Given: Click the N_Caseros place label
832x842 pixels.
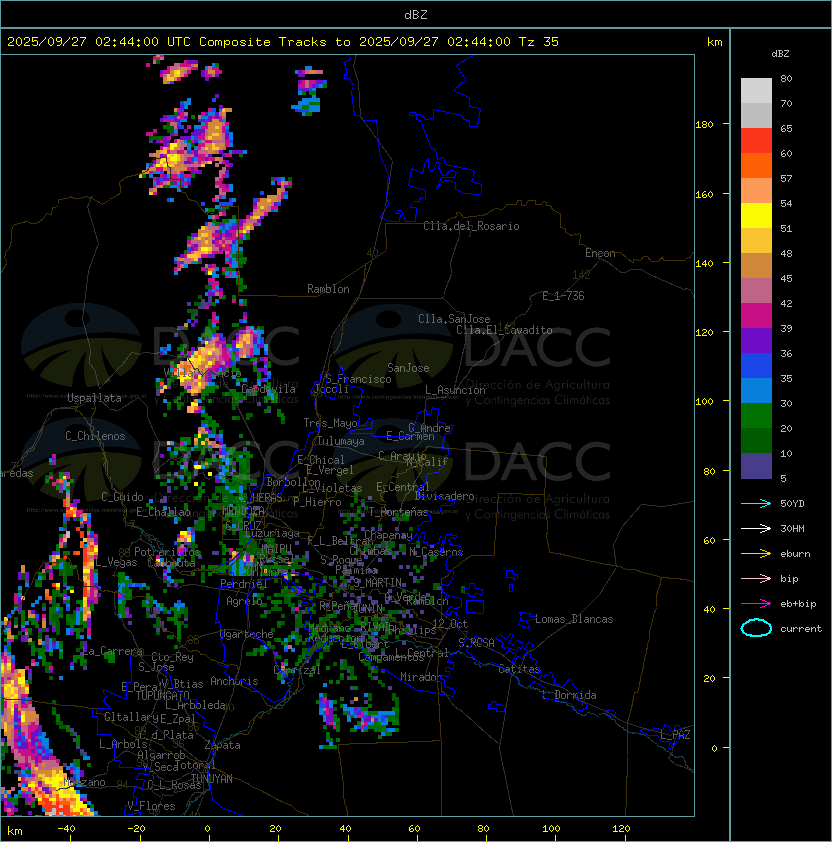Looking at the screenshot, I should (x=436, y=551).
